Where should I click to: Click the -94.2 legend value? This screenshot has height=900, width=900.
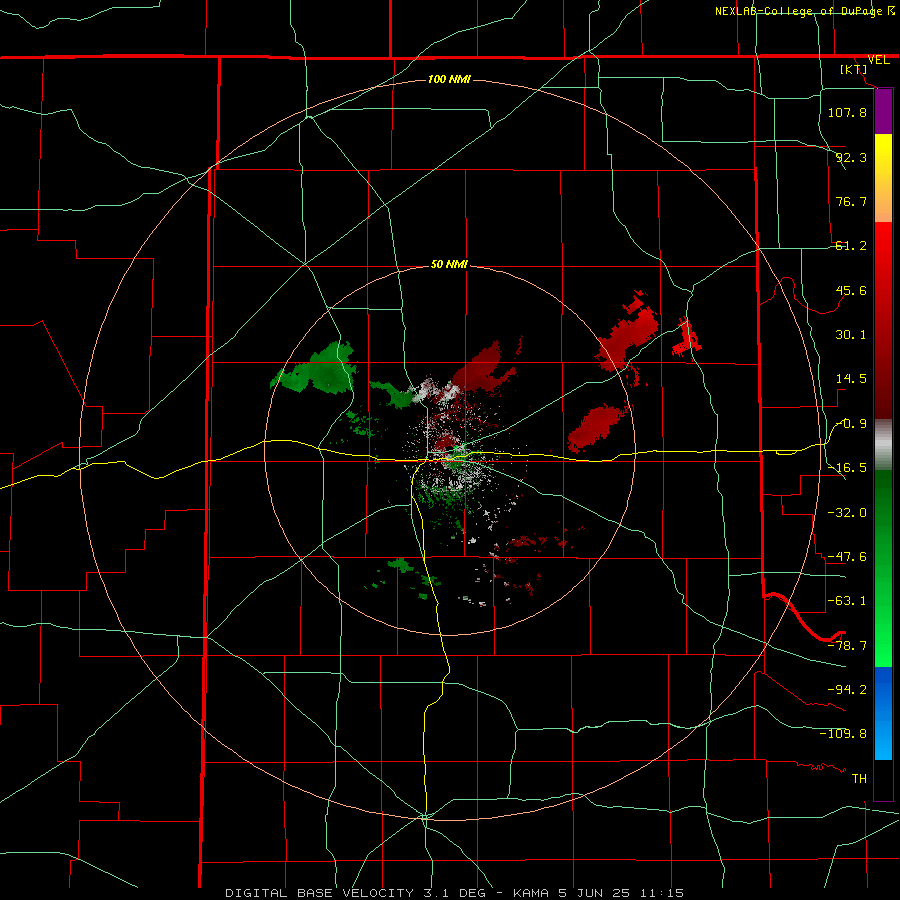coord(847,689)
